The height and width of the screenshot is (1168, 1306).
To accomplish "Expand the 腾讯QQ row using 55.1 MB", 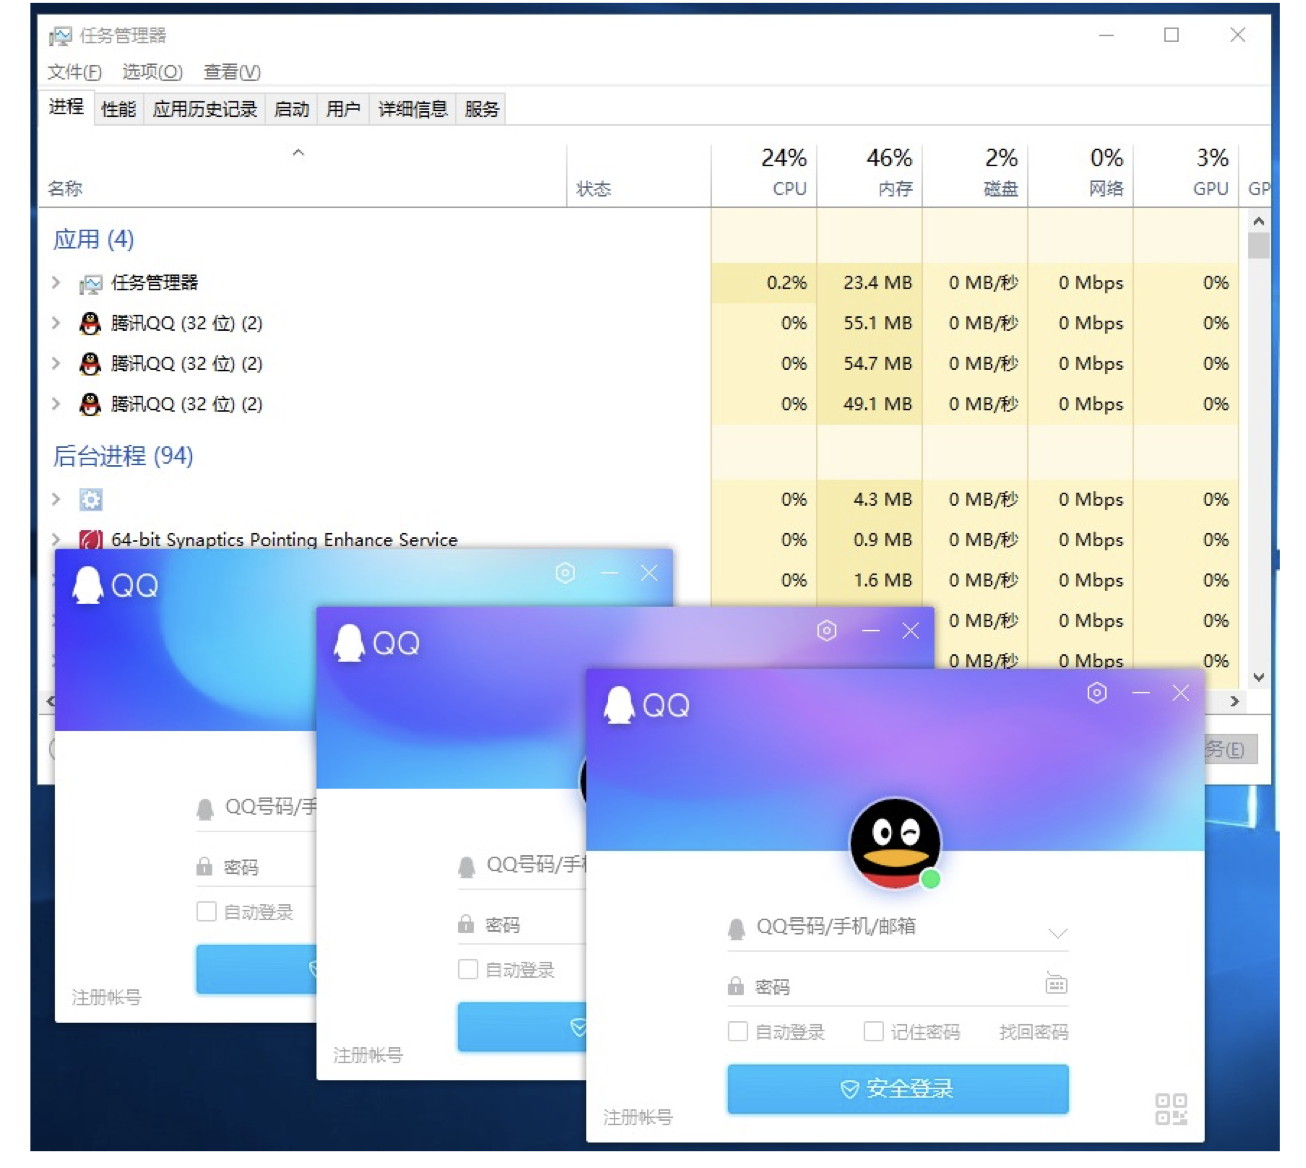I will tap(56, 323).
